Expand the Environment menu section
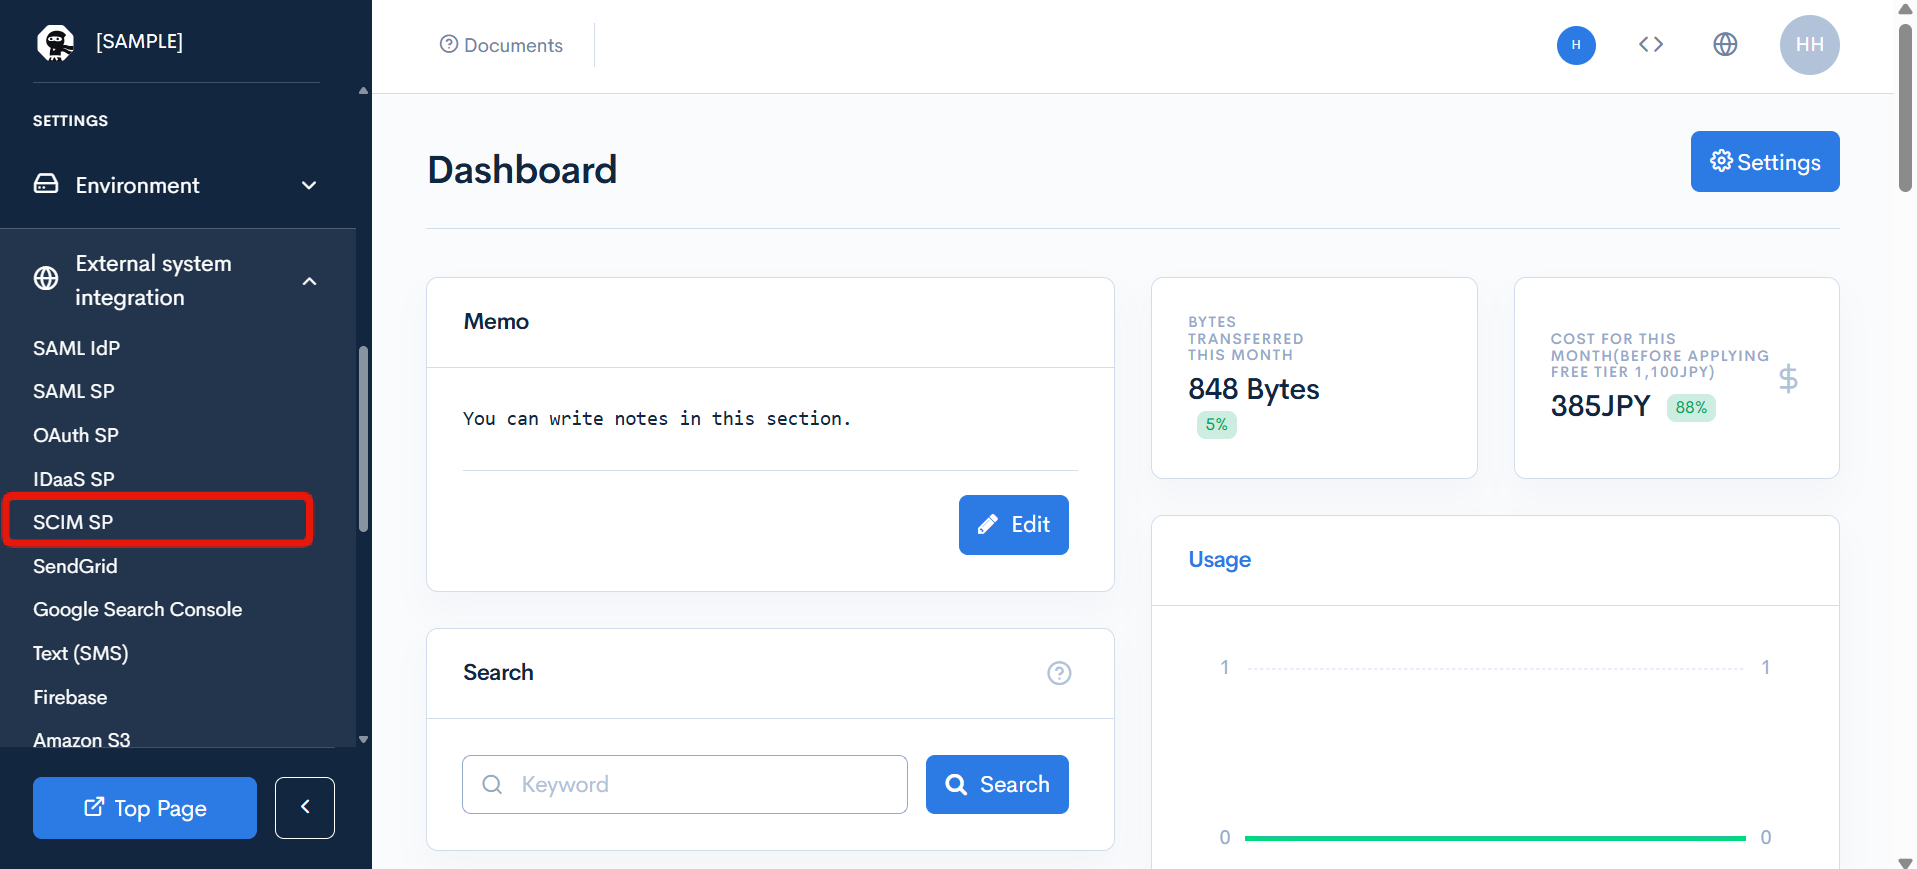 click(x=176, y=185)
